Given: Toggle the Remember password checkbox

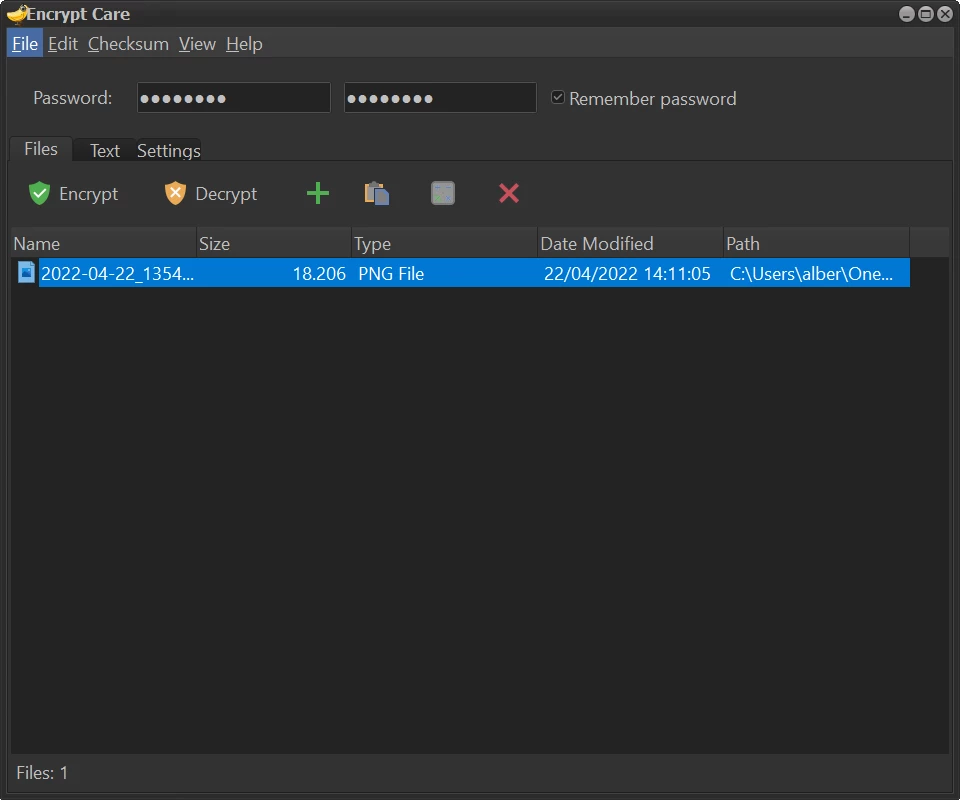Looking at the screenshot, I should coord(557,97).
